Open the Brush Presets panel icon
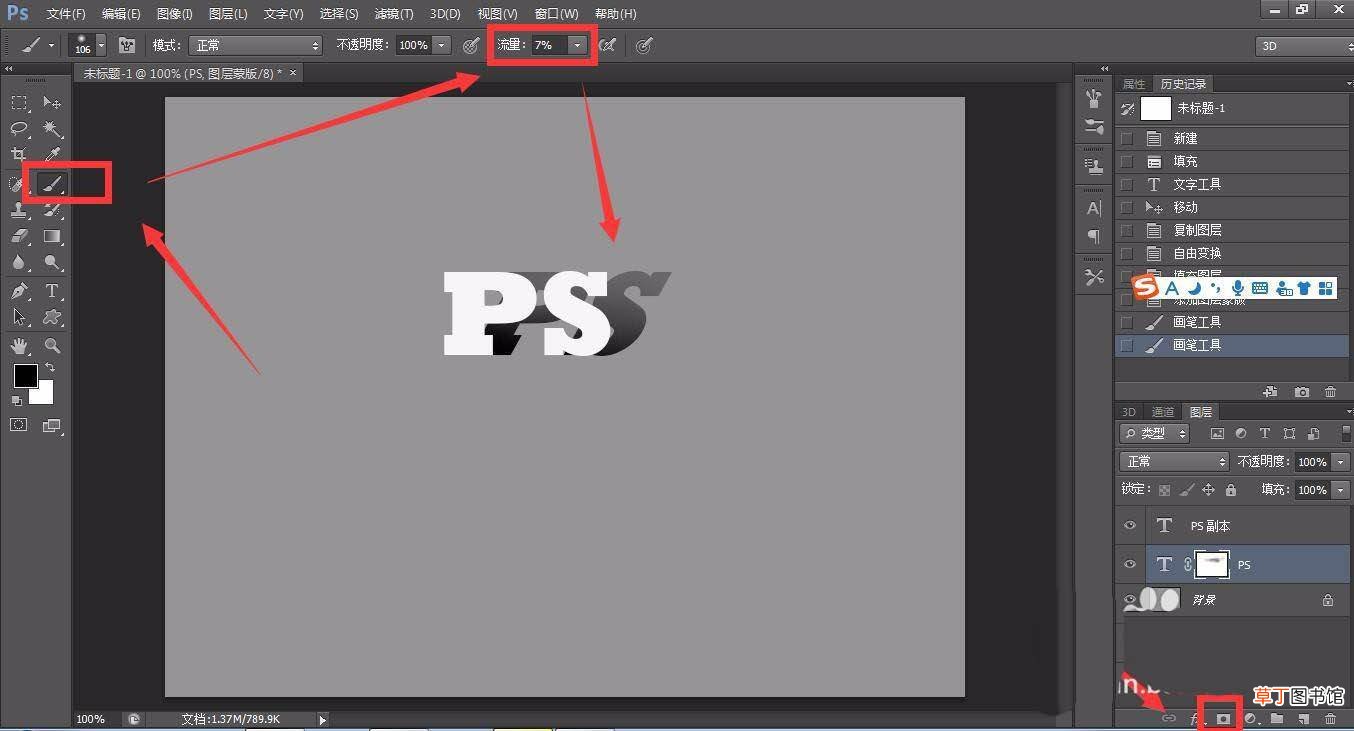1354x731 pixels. point(1094,127)
